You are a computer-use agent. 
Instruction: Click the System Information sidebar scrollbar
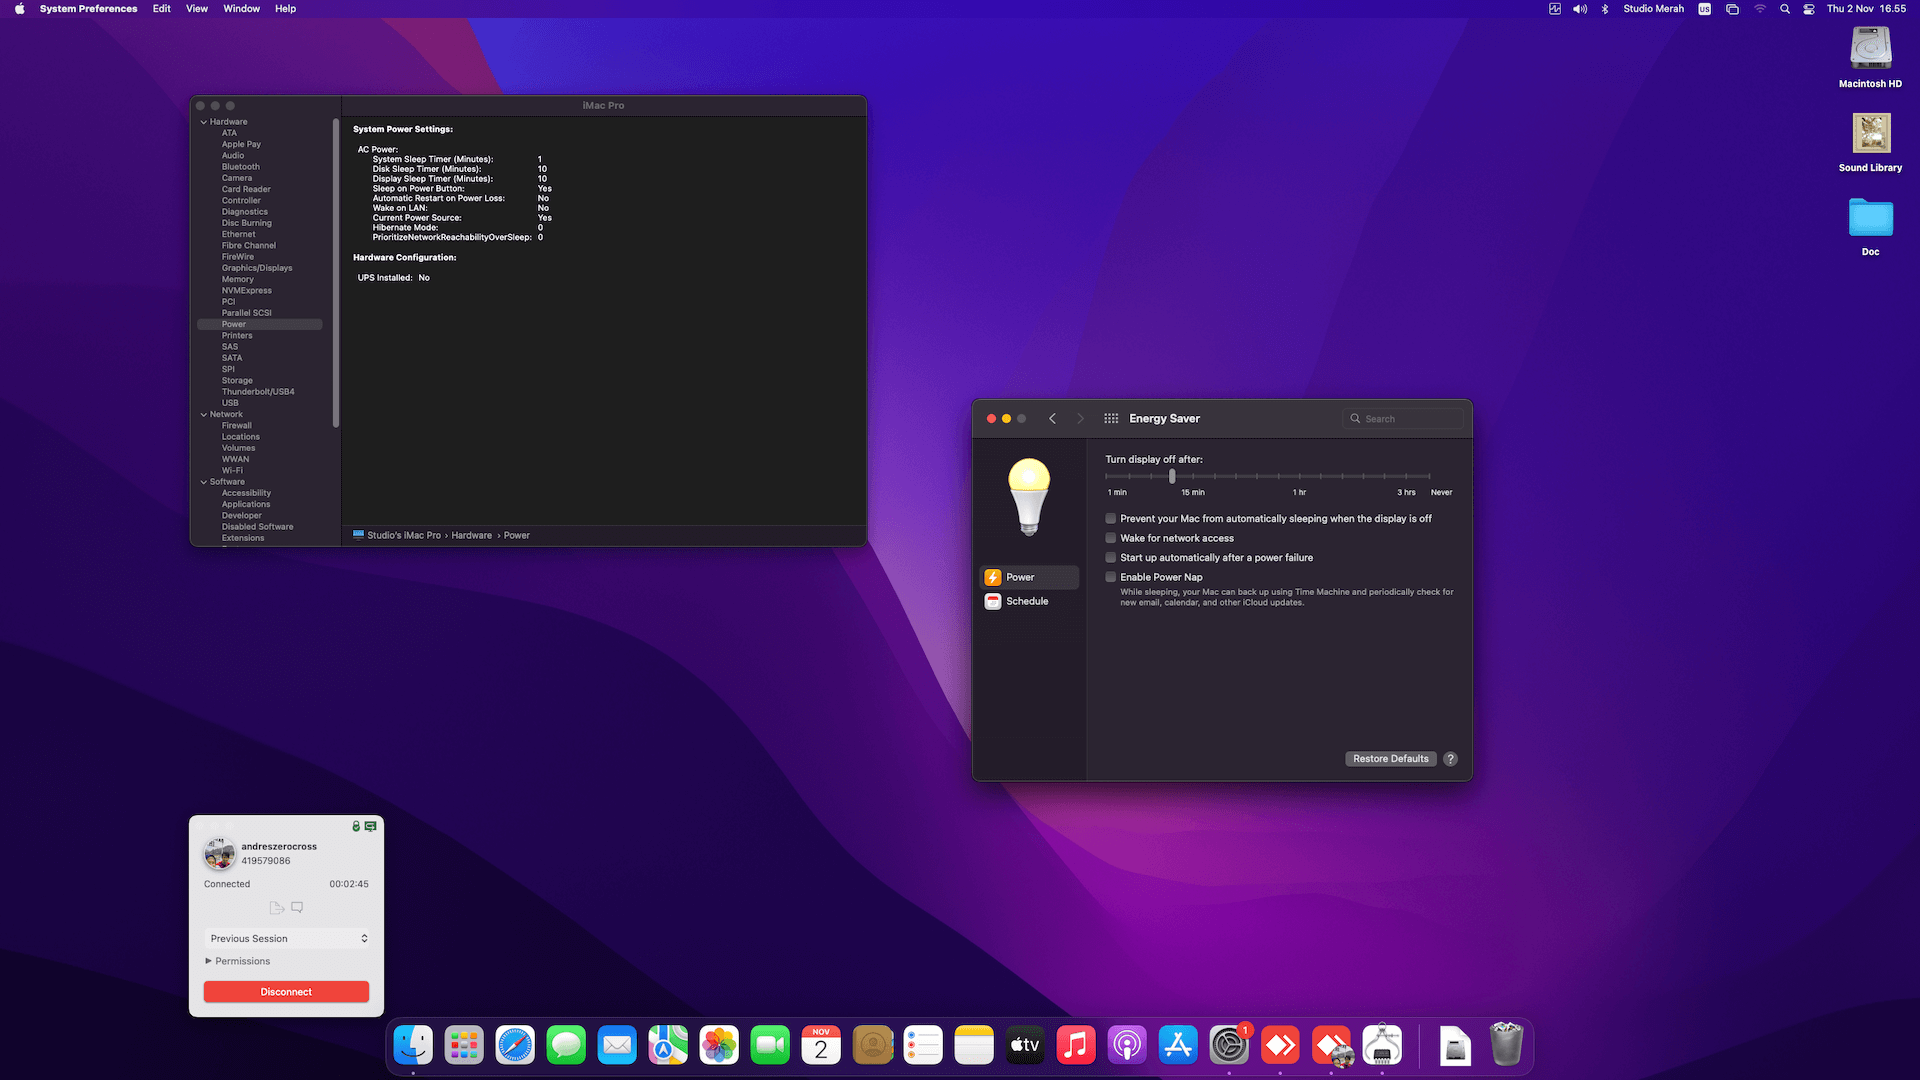pyautogui.click(x=335, y=273)
